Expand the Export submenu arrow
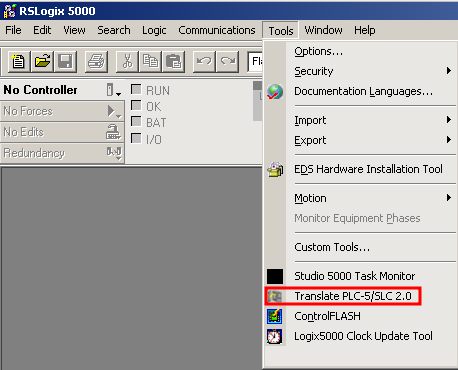The height and width of the screenshot is (370, 458). click(x=449, y=140)
